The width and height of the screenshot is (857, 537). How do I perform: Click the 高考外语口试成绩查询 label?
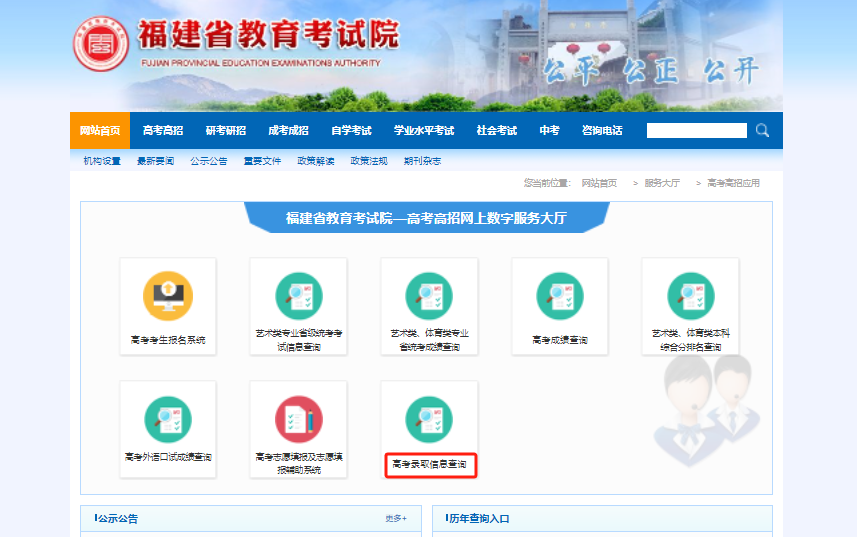[168, 457]
